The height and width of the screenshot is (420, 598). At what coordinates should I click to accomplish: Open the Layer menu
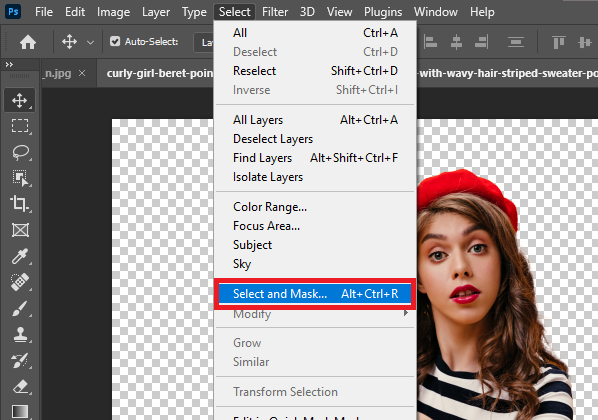point(156,12)
